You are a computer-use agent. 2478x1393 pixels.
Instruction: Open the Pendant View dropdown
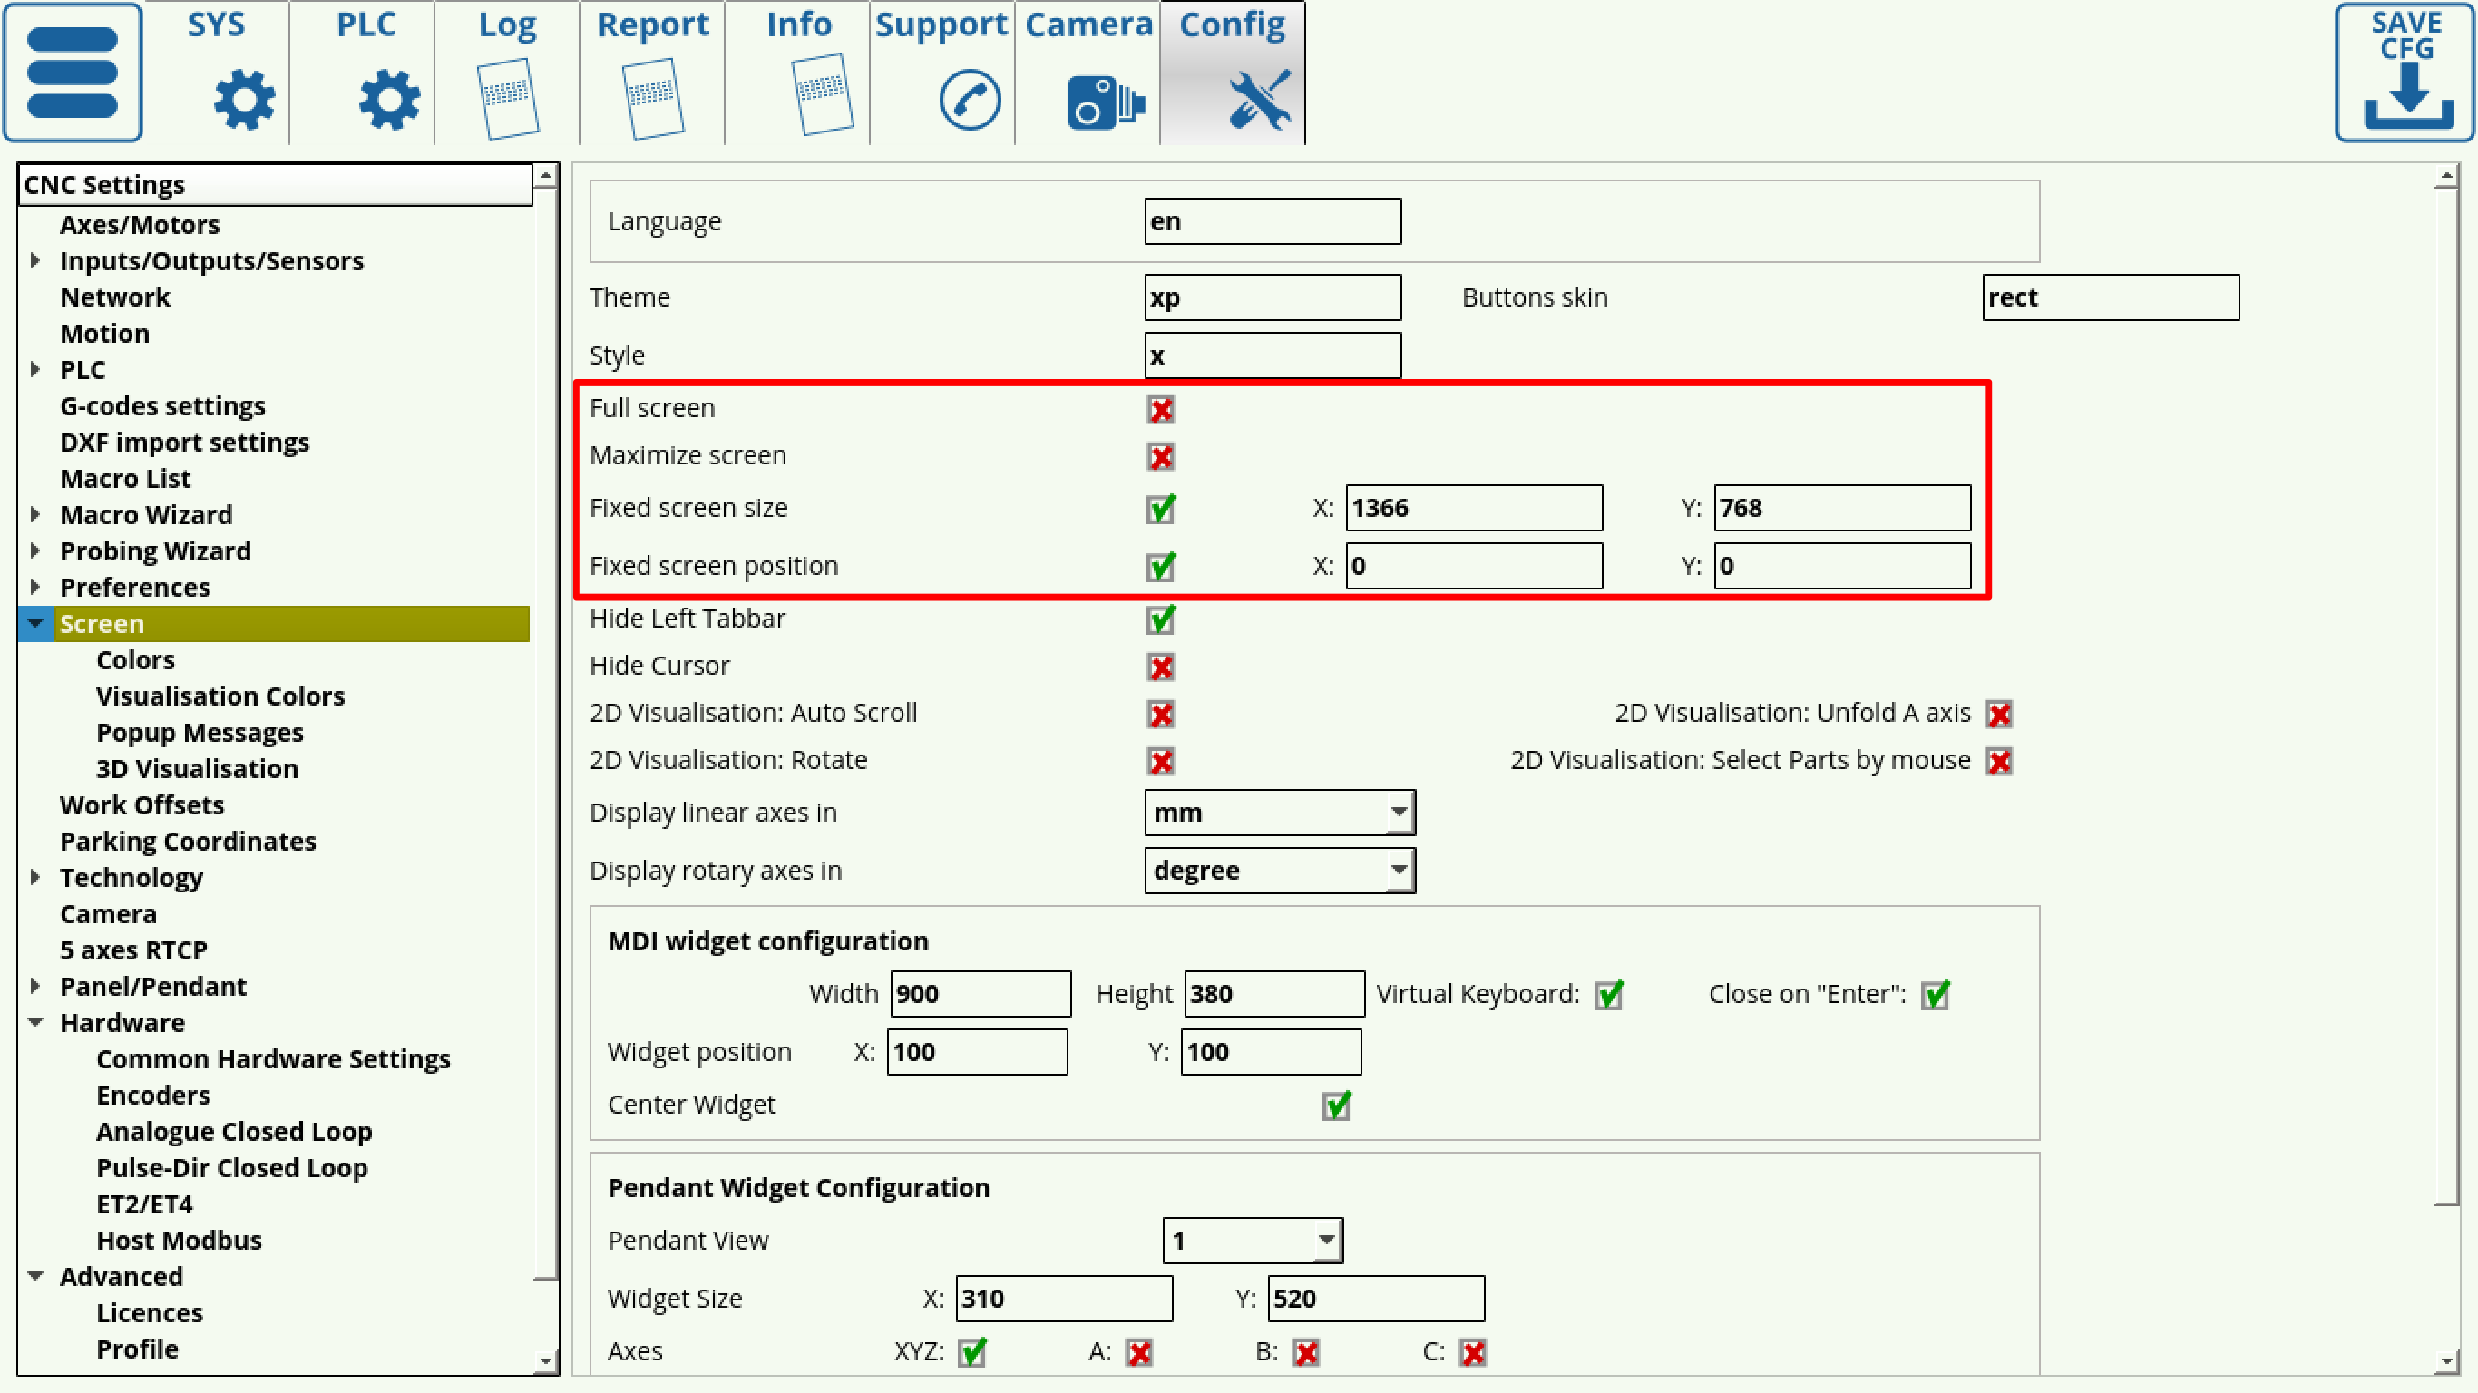[1252, 1241]
